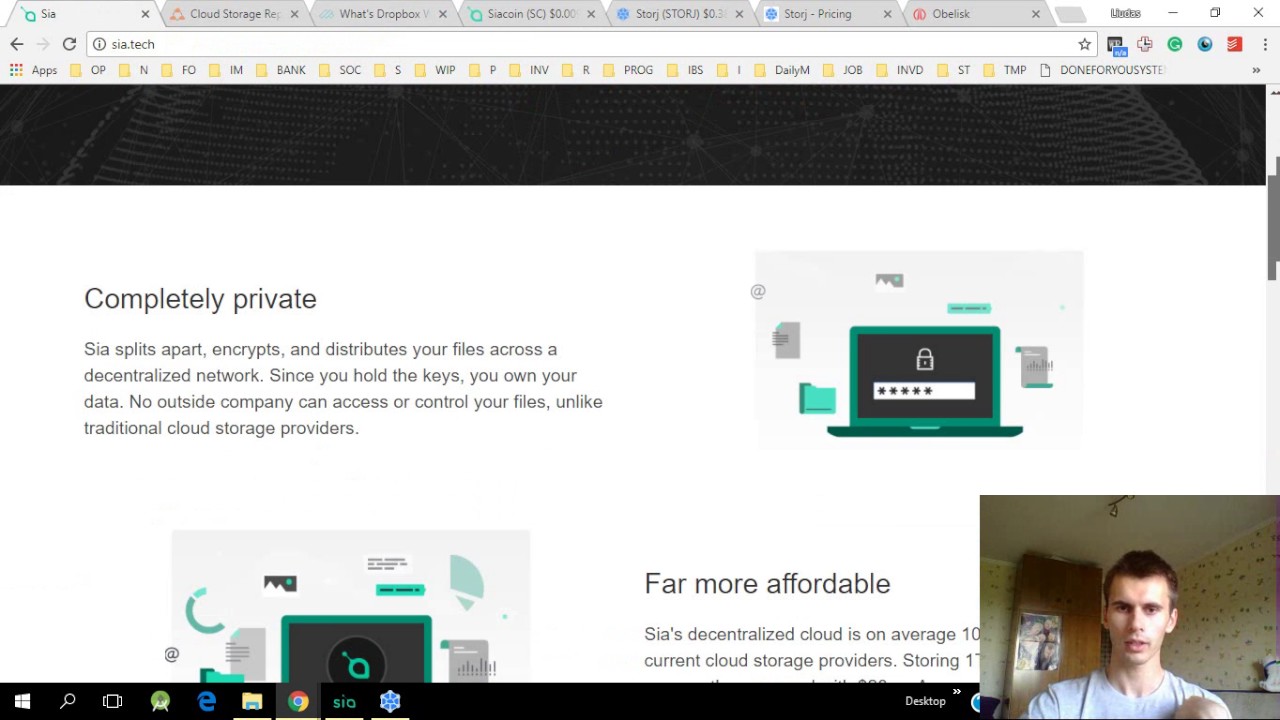Click the Desktop toolbar label in the taskbar
The width and height of the screenshot is (1280, 720).
tap(925, 701)
